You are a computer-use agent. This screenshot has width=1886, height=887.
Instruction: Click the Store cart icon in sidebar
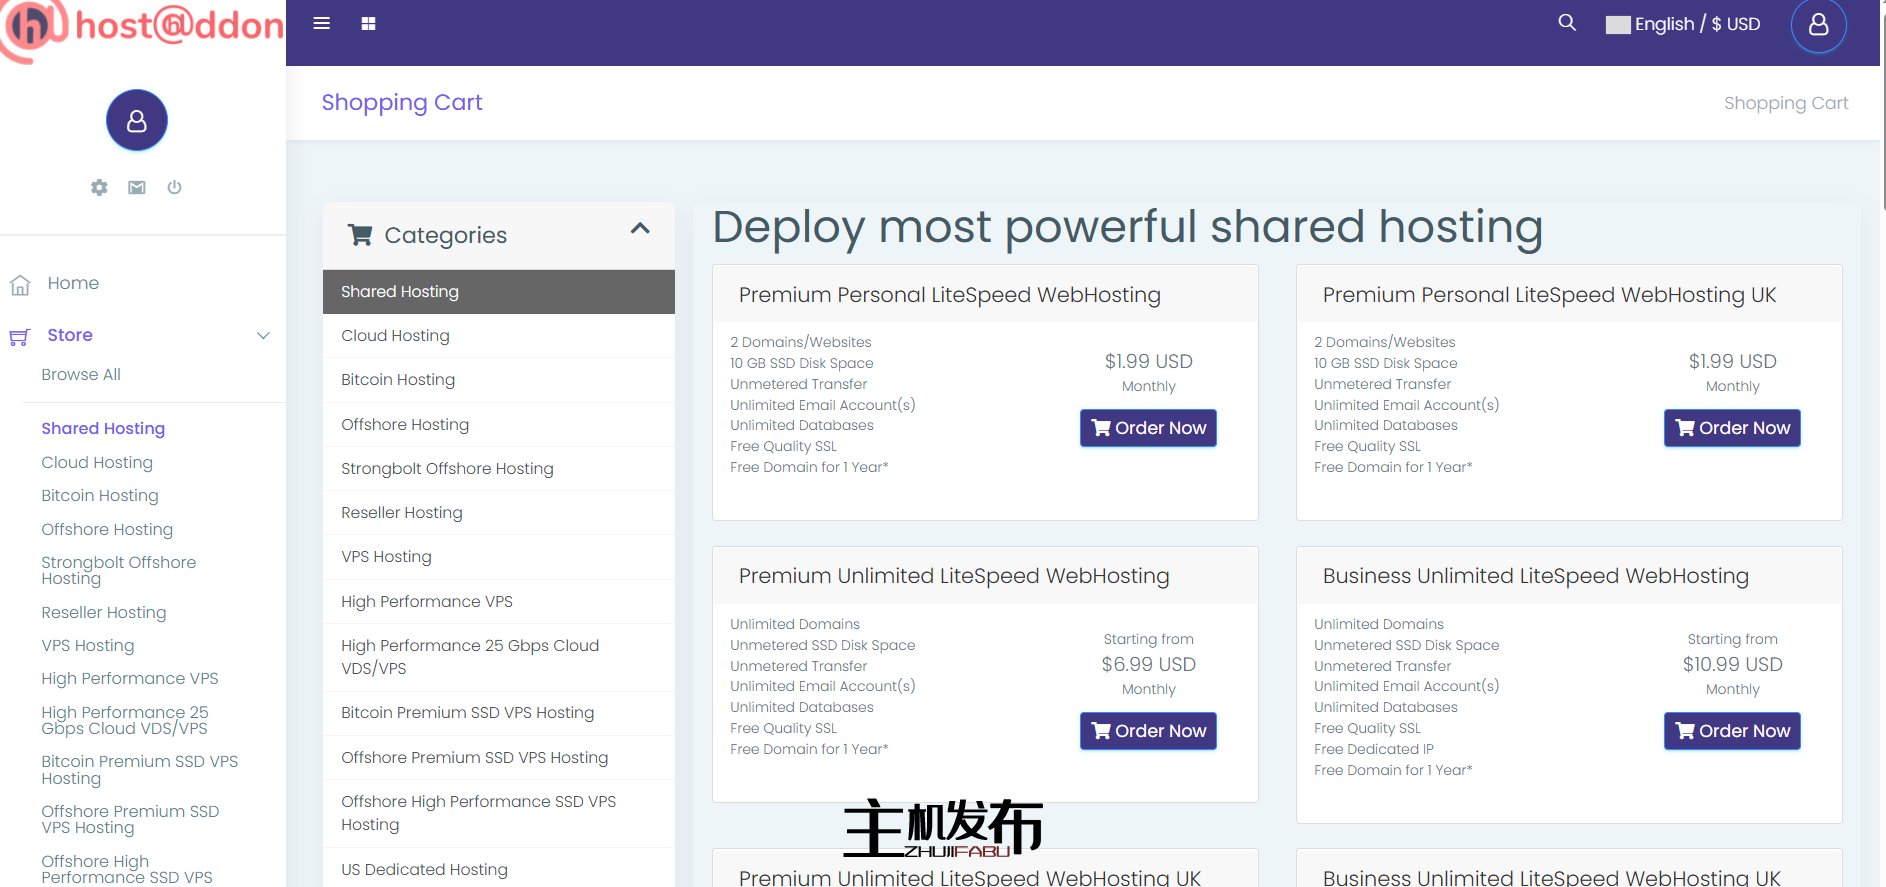point(19,337)
